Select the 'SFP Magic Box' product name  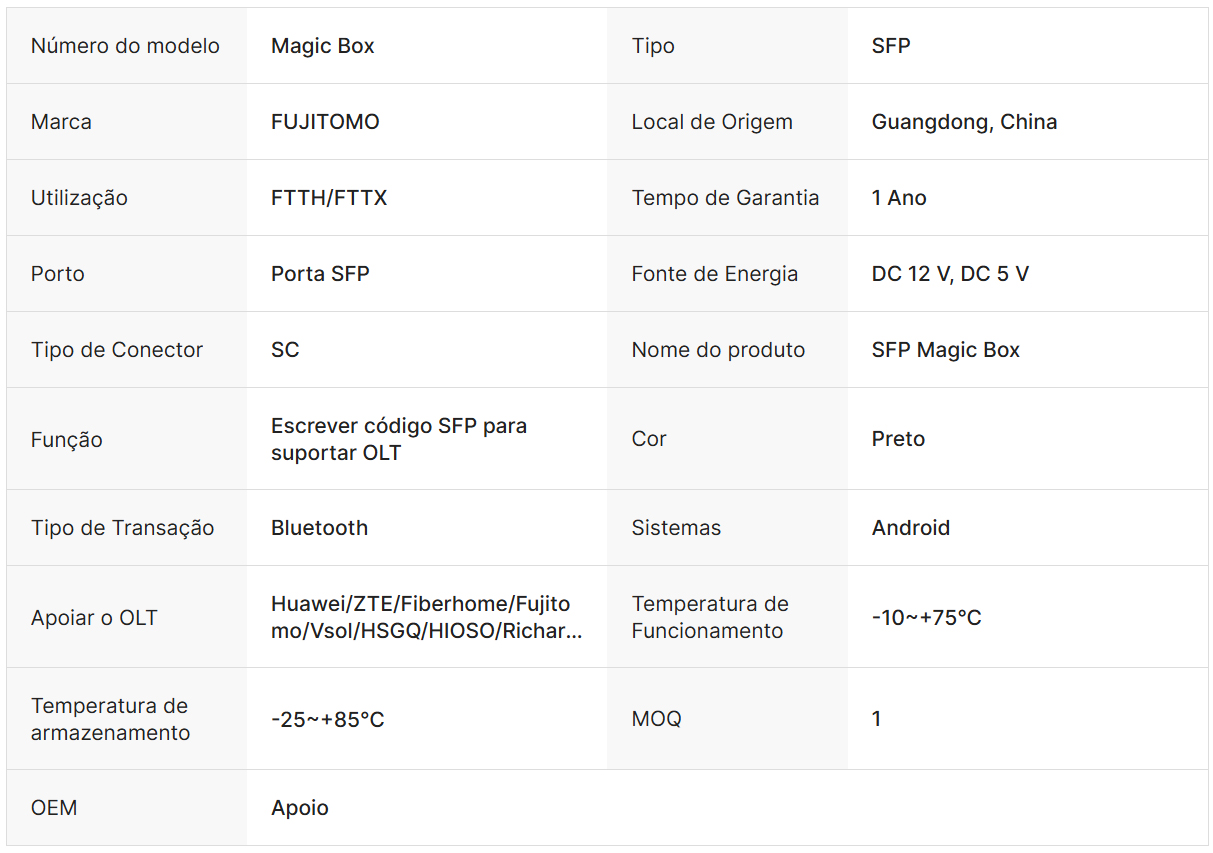(945, 350)
